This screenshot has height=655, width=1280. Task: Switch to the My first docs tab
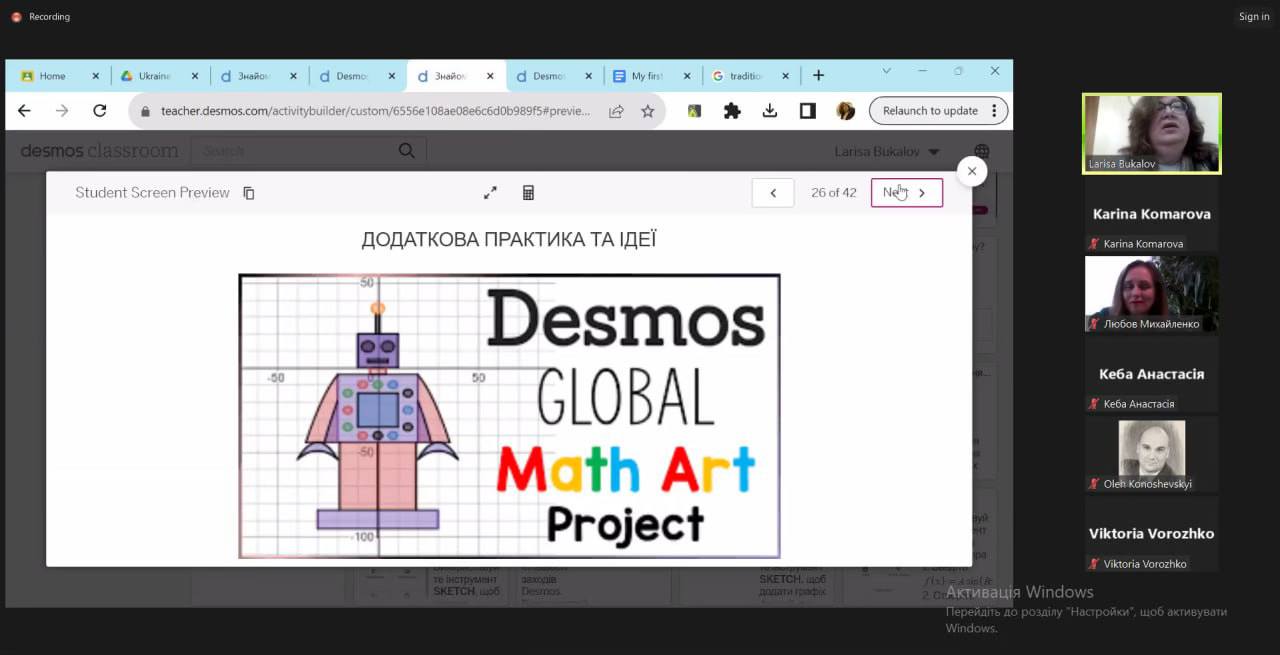(x=654, y=76)
